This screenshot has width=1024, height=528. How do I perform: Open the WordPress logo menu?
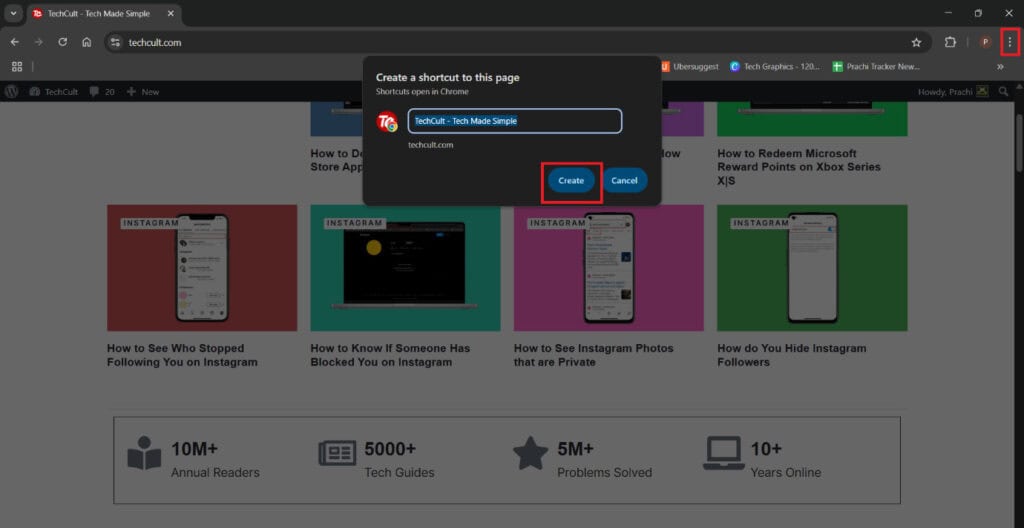pos(11,91)
